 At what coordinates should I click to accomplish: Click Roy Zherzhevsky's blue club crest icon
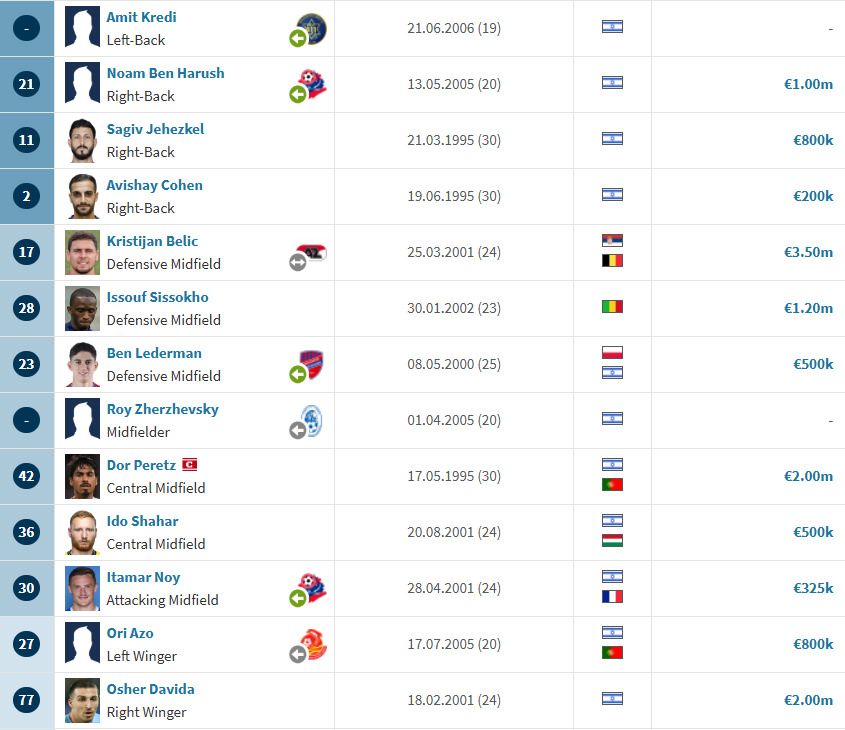coord(311,420)
